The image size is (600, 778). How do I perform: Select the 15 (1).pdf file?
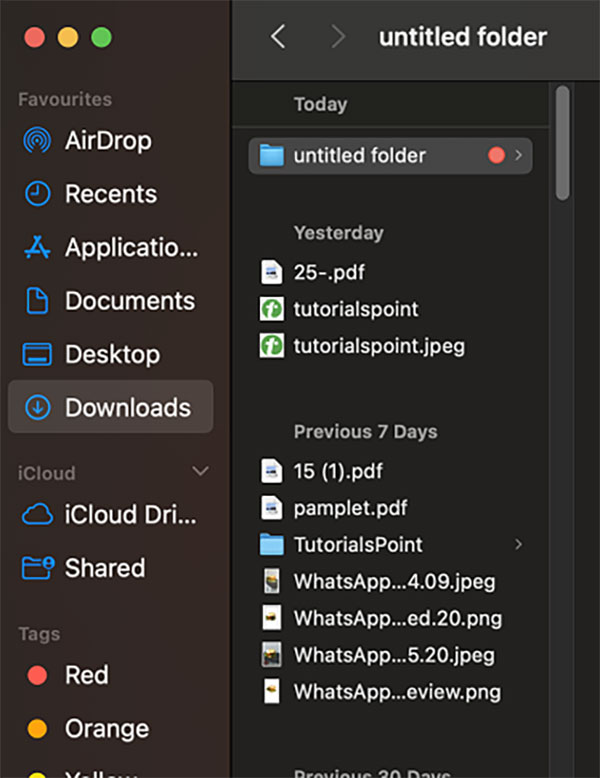(337, 471)
